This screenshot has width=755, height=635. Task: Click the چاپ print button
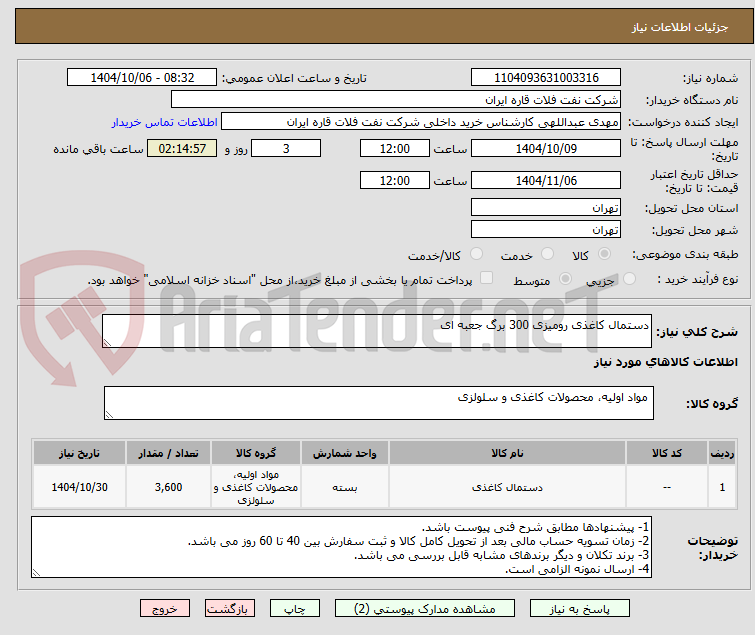295,609
